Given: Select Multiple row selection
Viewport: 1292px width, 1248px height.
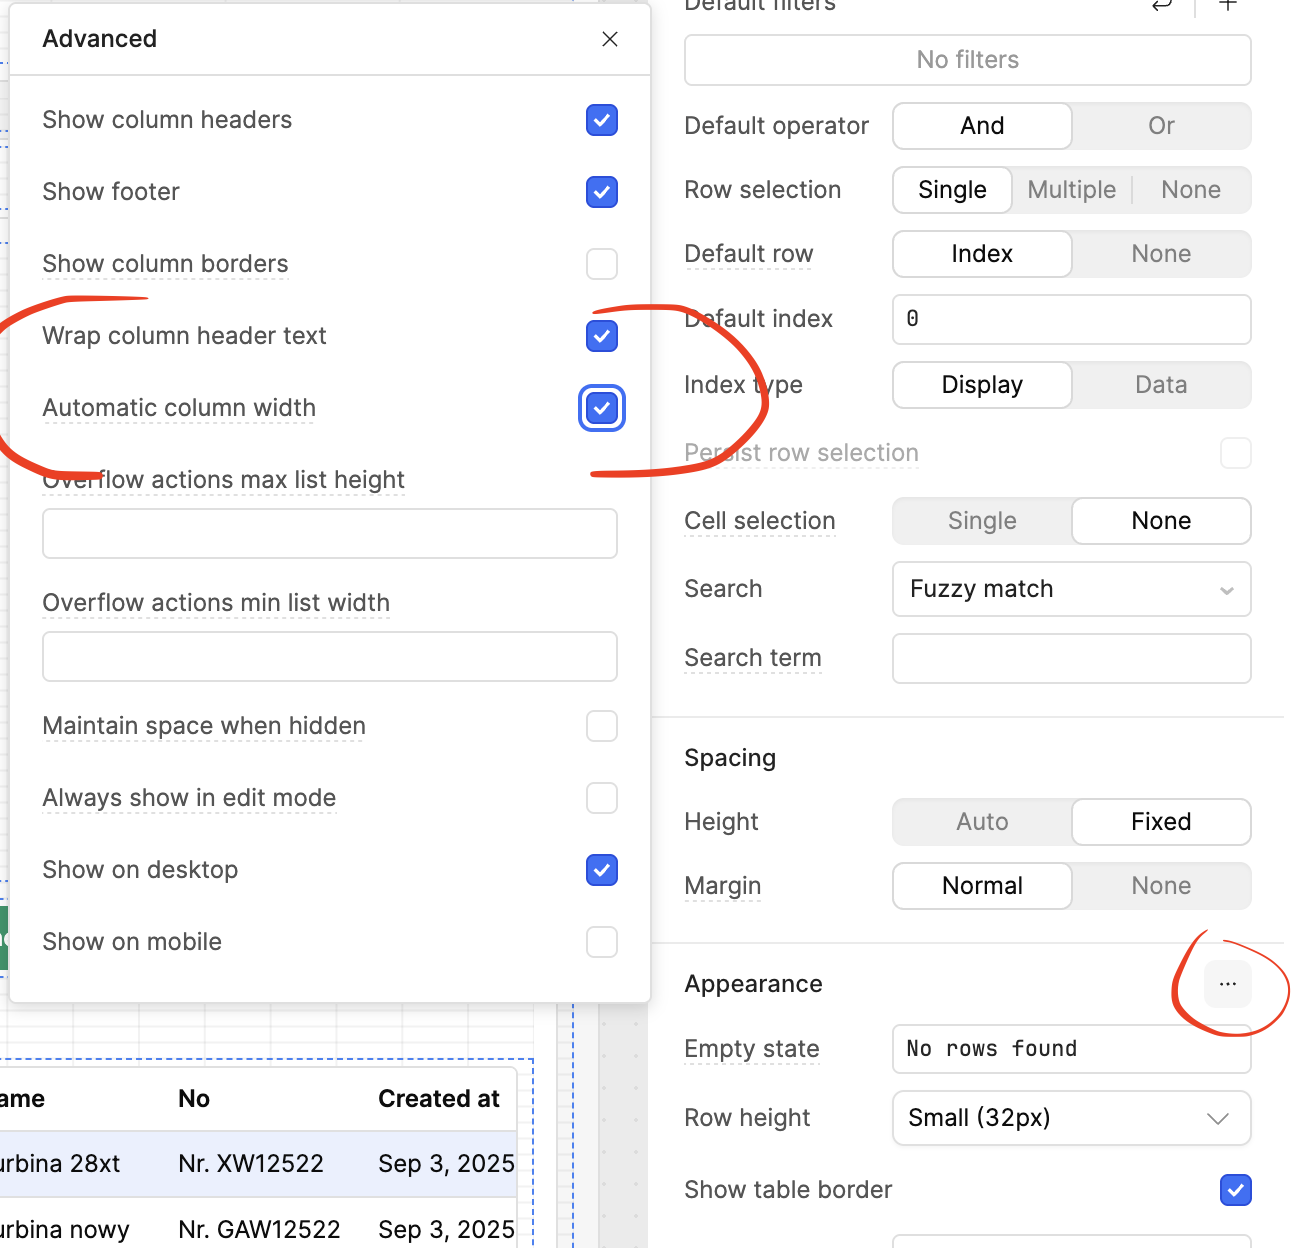Looking at the screenshot, I should pos(1071,190).
